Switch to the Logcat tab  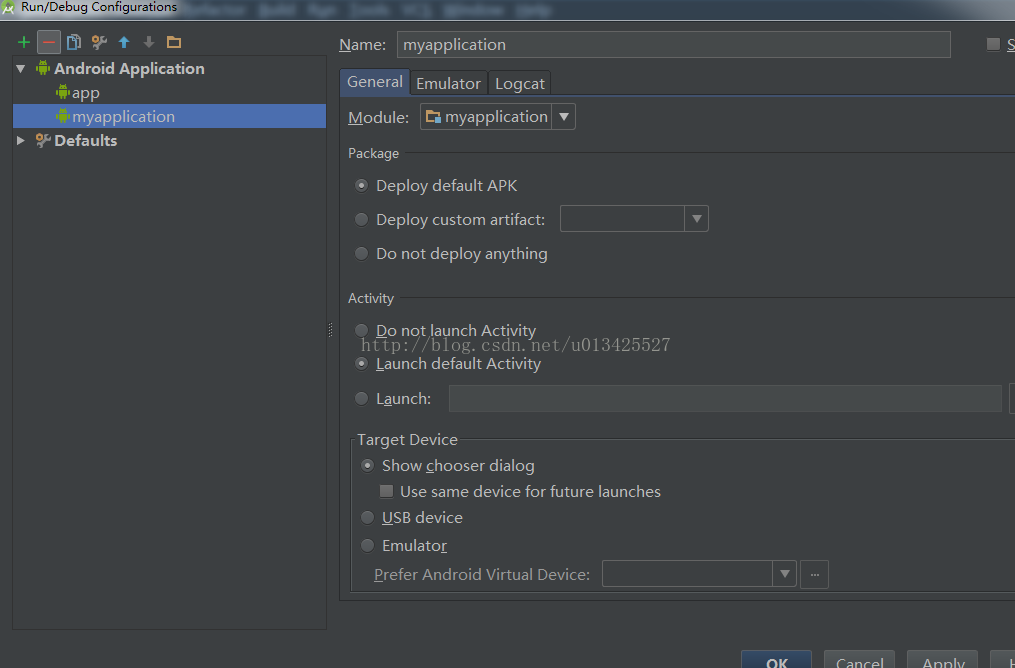pos(520,84)
